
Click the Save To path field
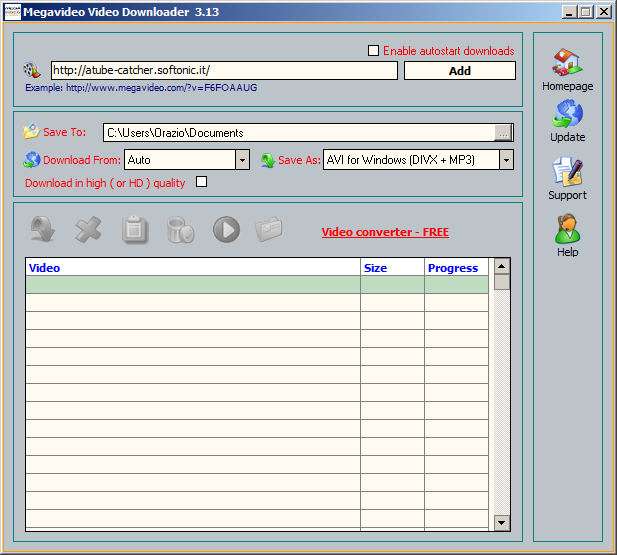(299, 133)
